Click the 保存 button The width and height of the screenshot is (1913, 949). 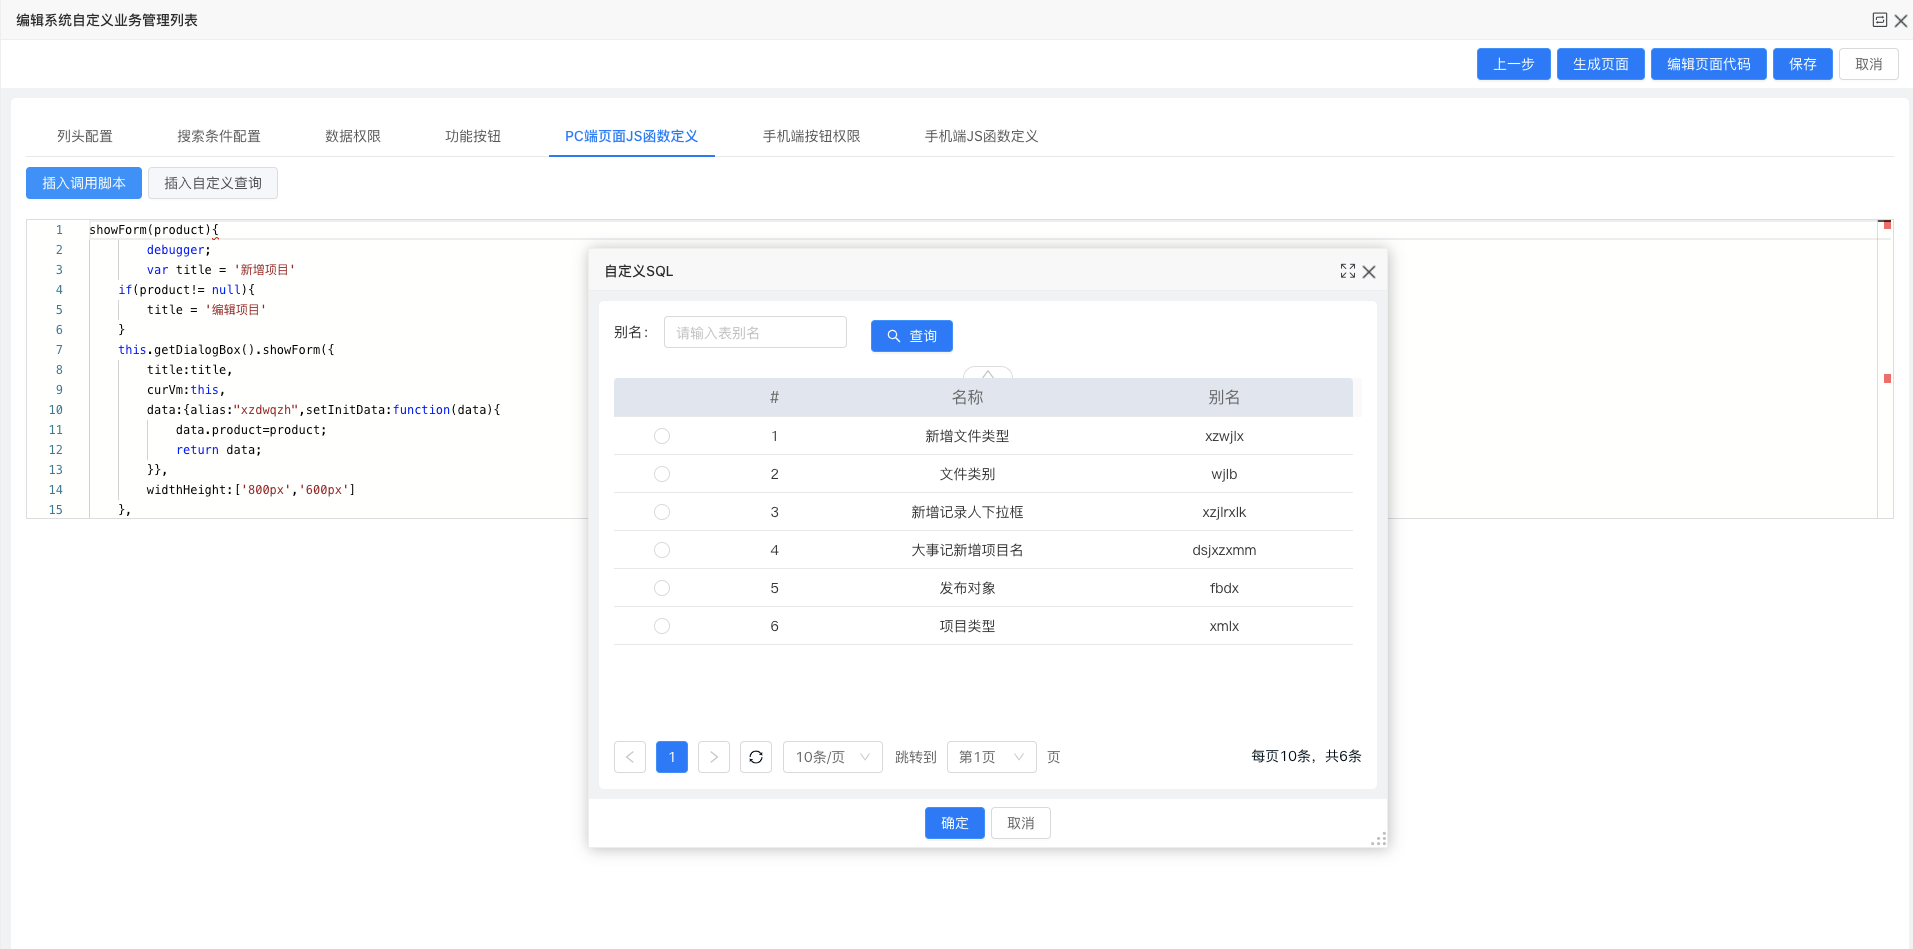pyautogui.click(x=1803, y=64)
